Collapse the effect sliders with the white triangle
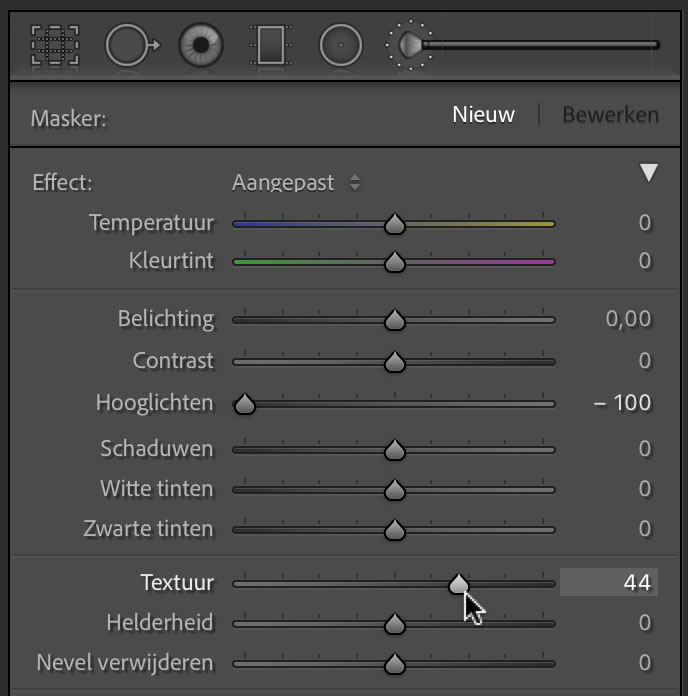 coord(648,172)
